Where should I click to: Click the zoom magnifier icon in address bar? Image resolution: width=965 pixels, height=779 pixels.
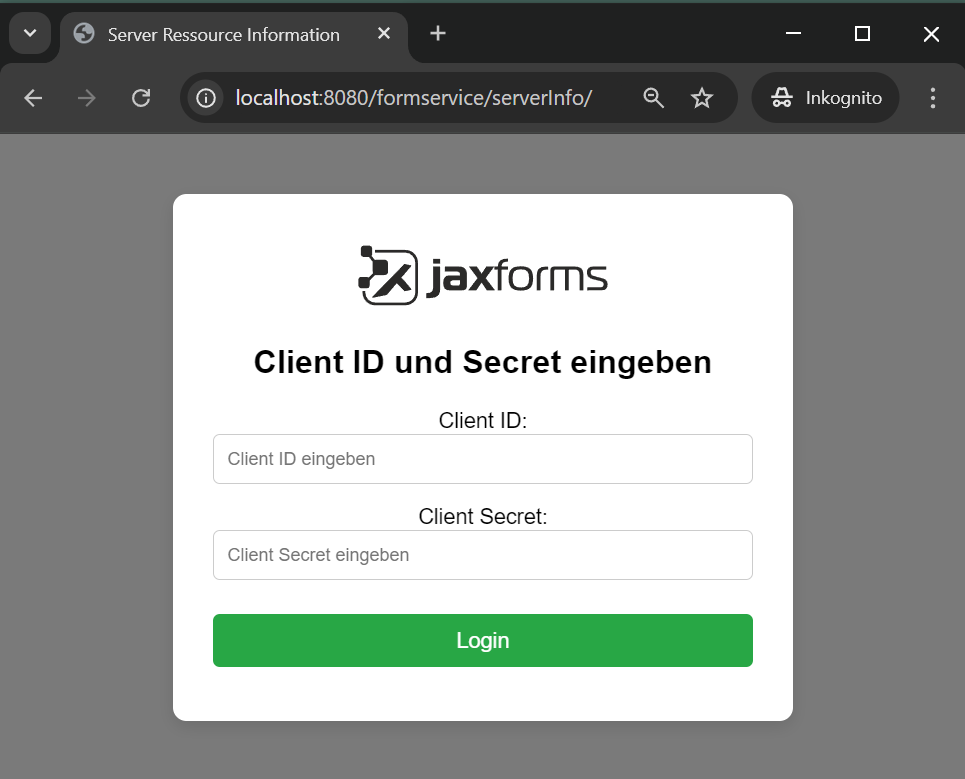654,98
